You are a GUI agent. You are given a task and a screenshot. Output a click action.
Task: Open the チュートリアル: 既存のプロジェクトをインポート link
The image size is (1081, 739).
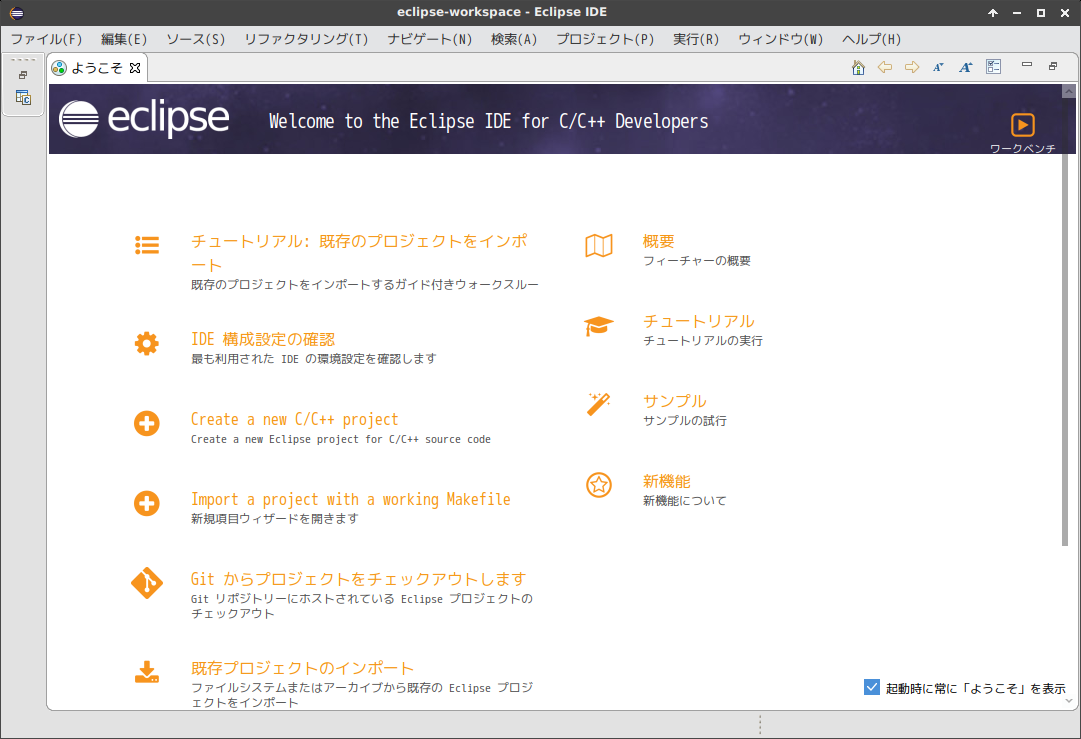(359, 253)
